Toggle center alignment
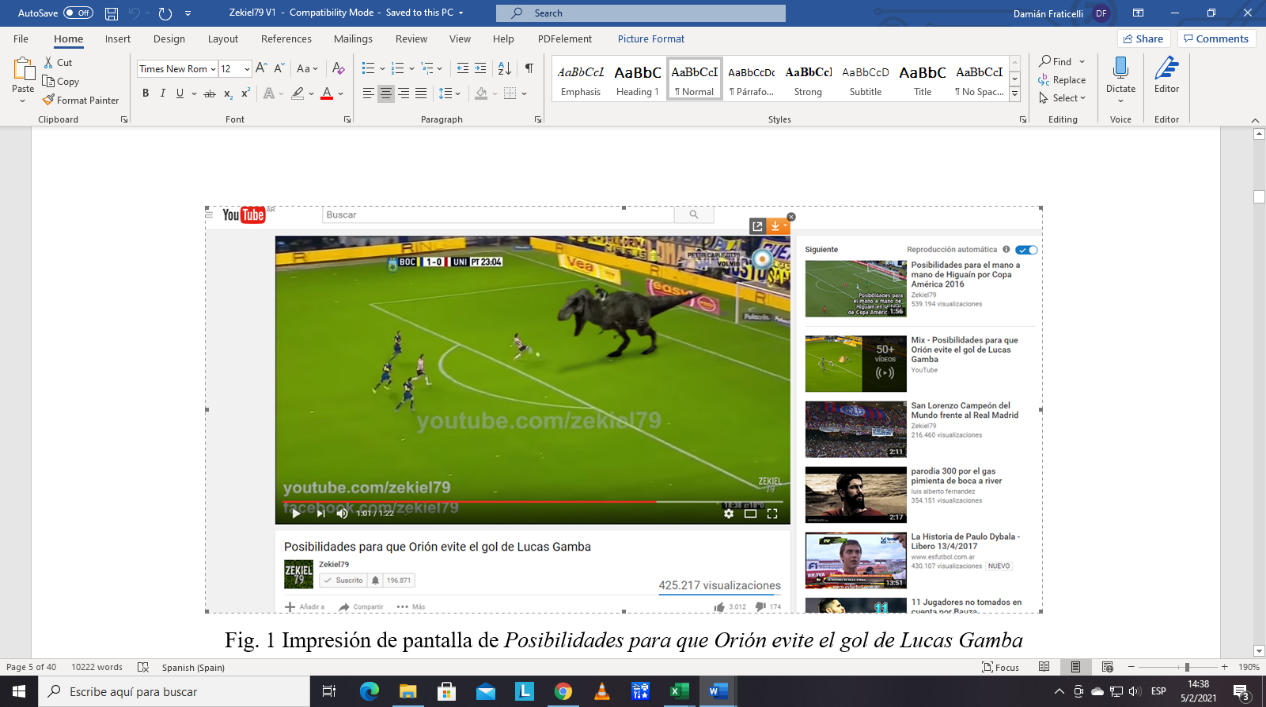Image resolution: width=1266 pixels, height=707 pixels. 386,93
